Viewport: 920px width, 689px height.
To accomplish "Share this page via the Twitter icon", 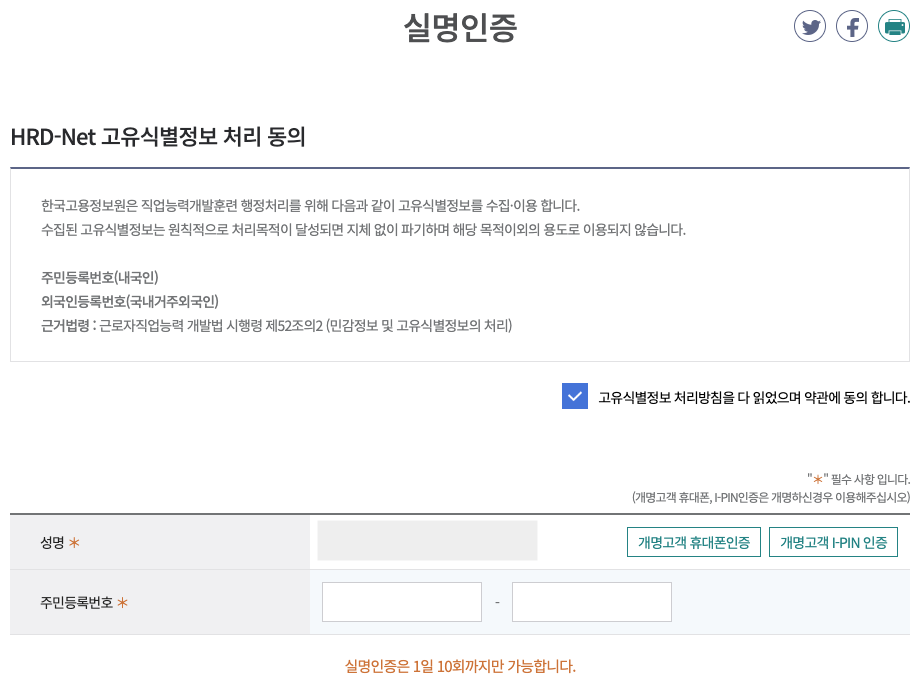I will pyautogui.click(x=809, y=26).
